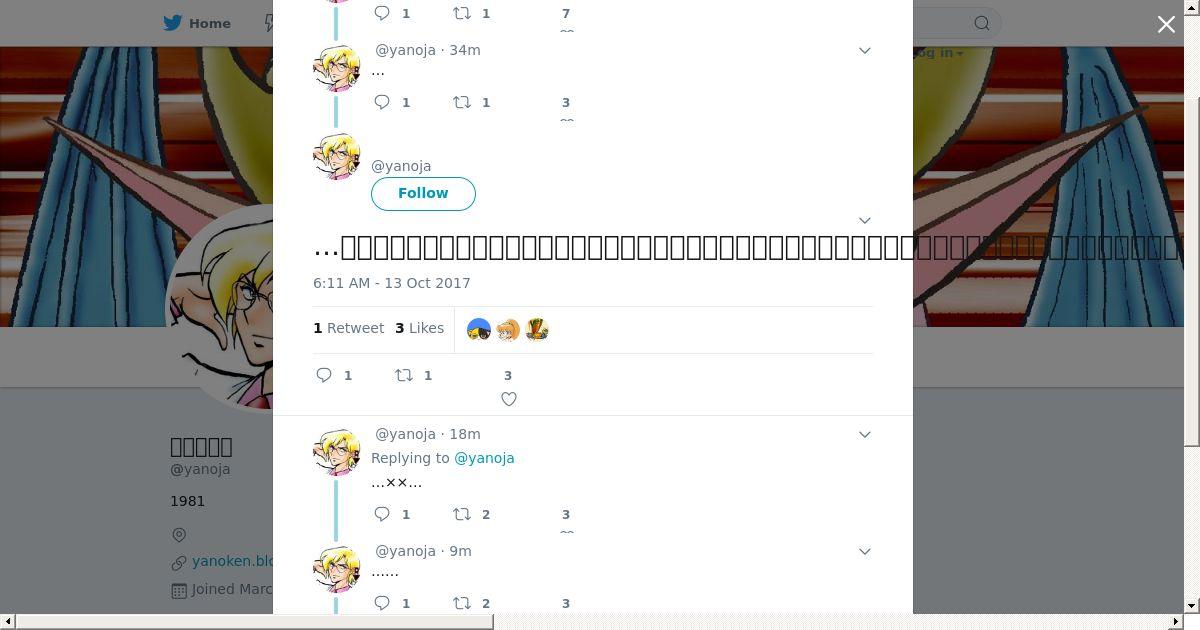Click the first liker's avatar thumbnail
This screenshot has width=1200, height=630.
(x=479, y=329)
